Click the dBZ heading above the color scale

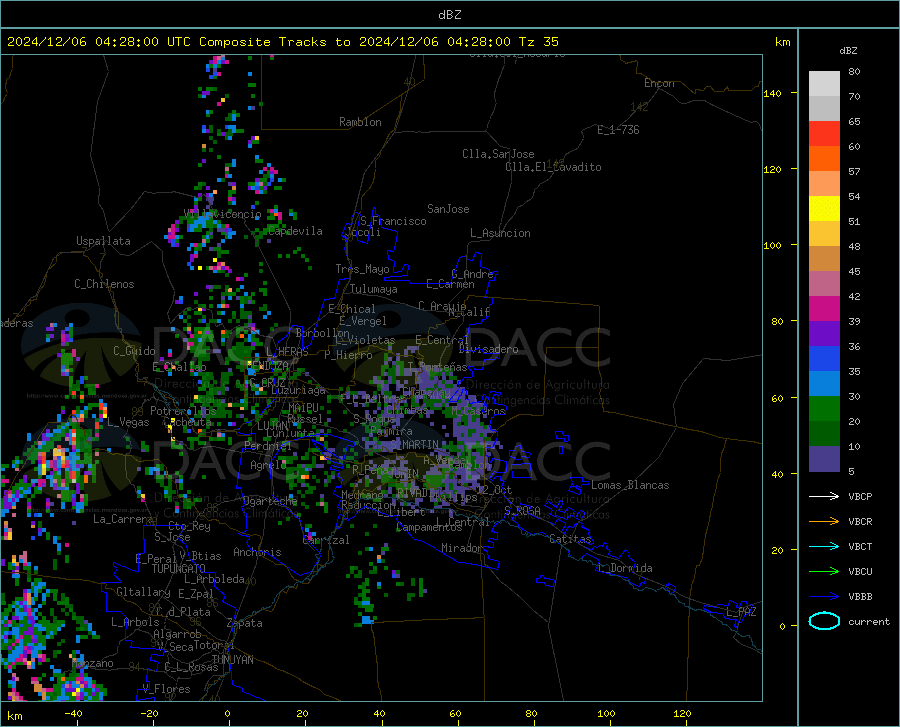(x=848, y=50)
